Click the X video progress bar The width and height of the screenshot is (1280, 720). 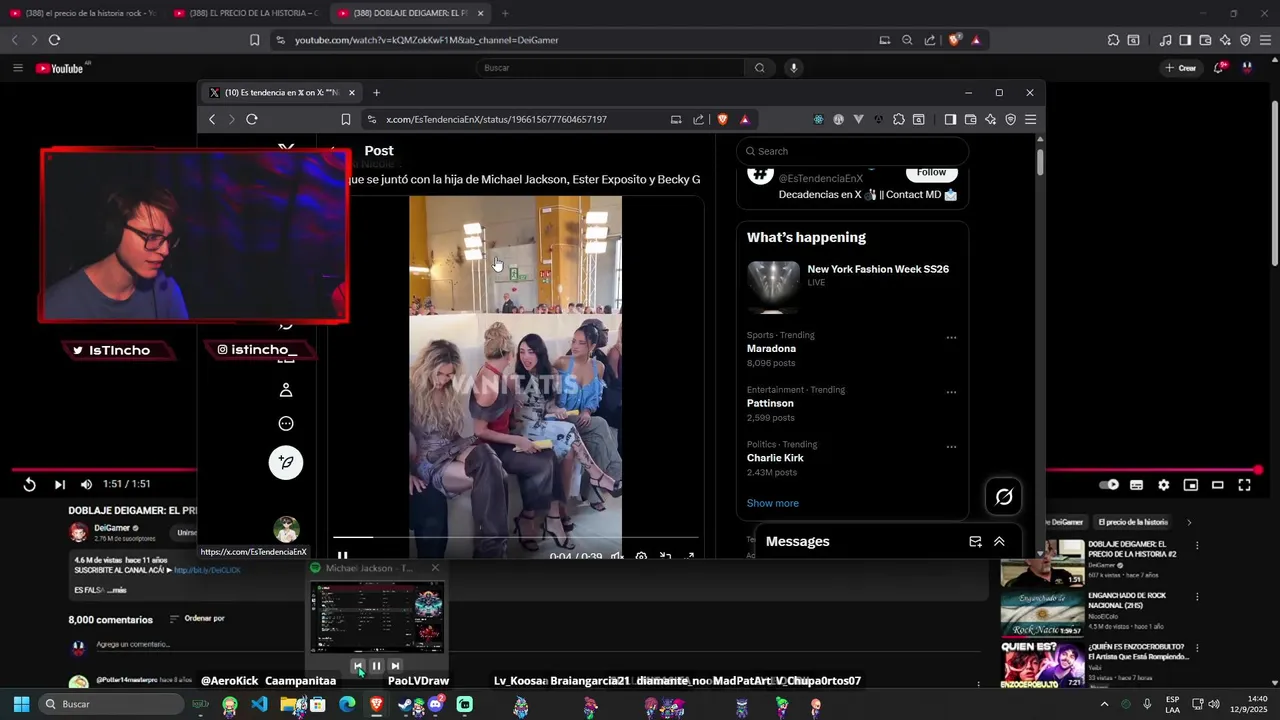(x=514, y=538)
